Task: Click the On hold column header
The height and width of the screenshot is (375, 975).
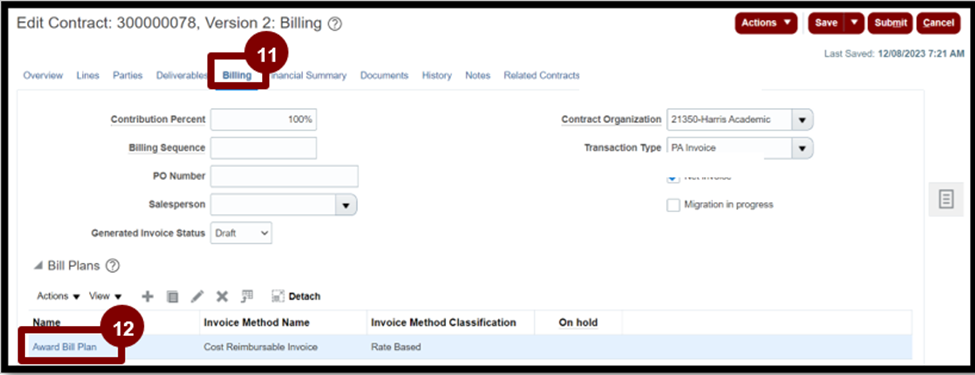Action: [x=578, y=323]
